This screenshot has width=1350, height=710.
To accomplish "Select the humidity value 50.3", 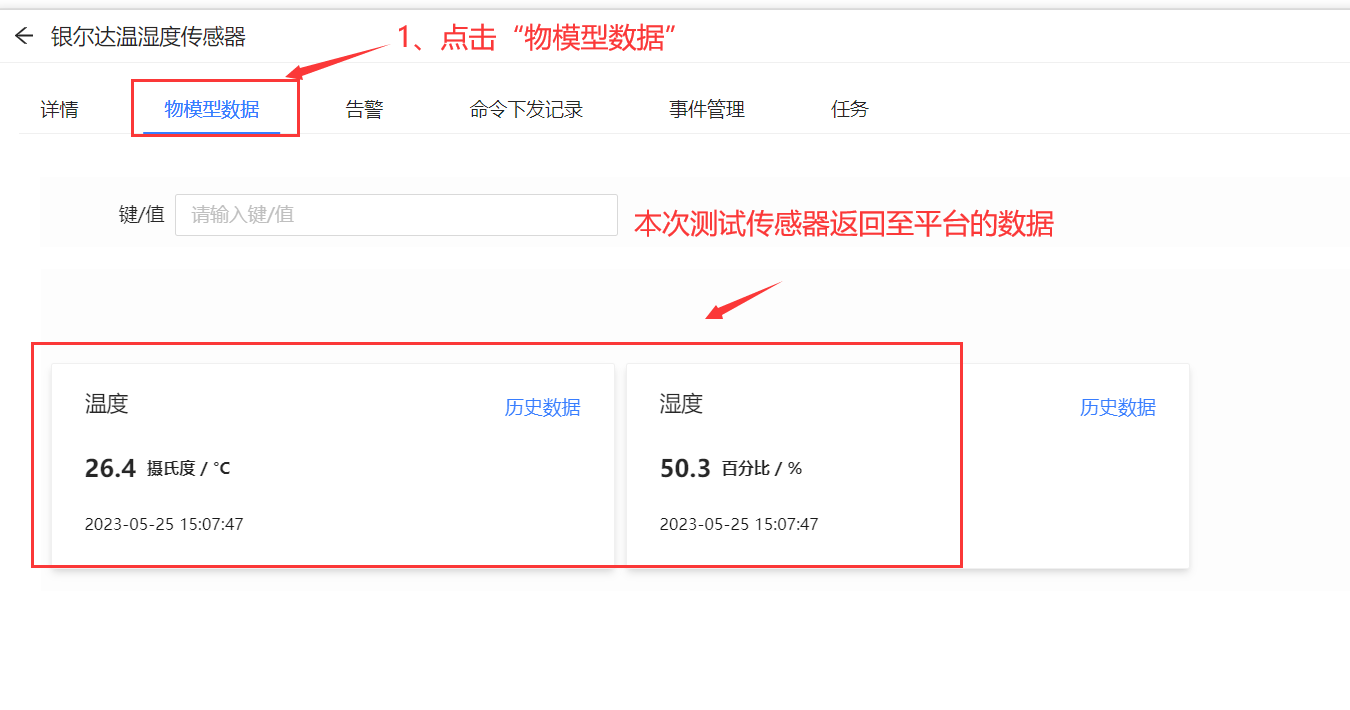I will (685, 468).
